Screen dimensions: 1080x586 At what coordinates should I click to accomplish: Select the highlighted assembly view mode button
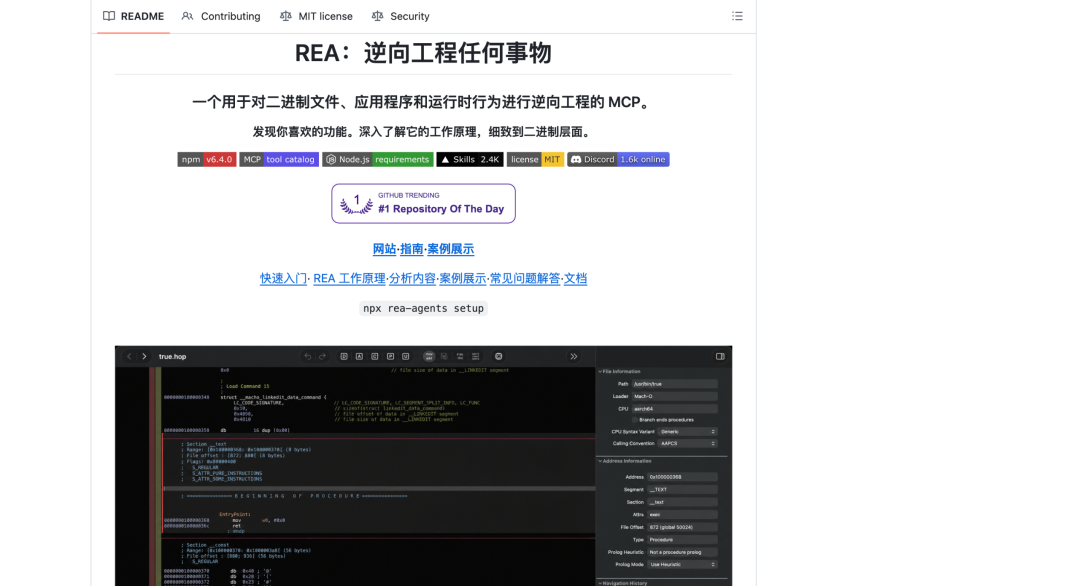(428, 356)
